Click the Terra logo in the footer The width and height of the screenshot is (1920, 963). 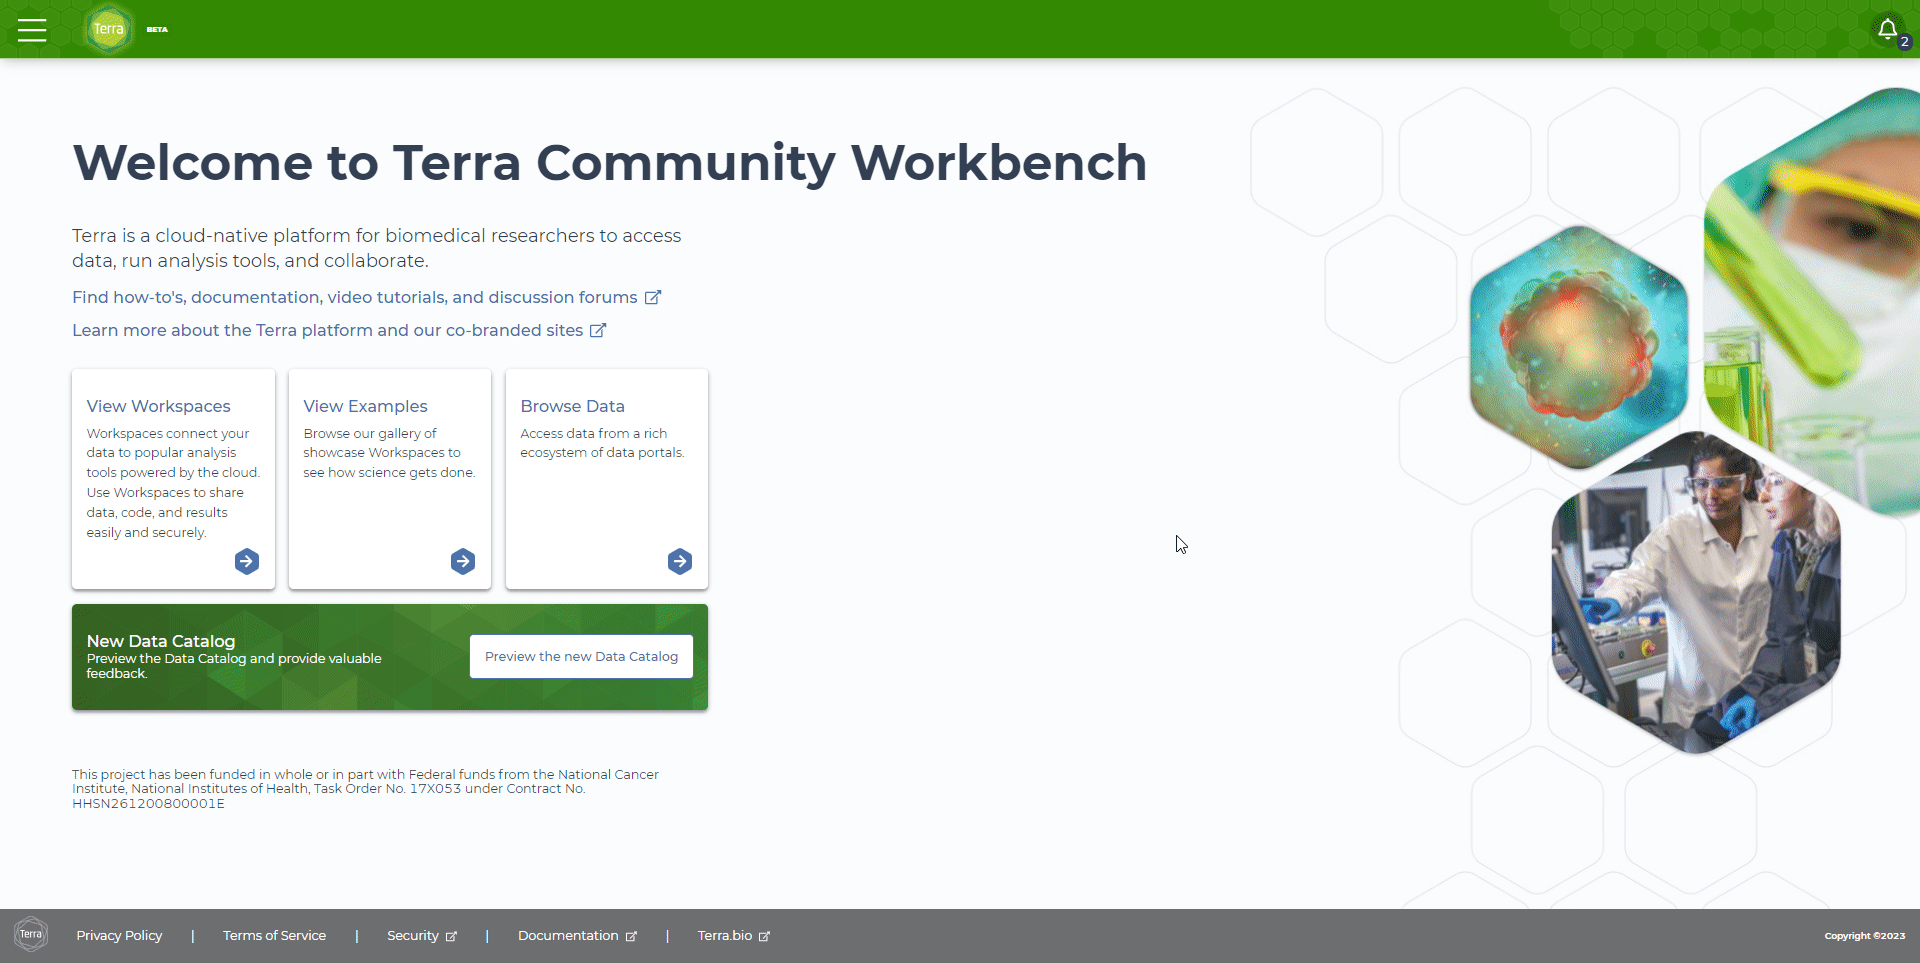click(x=31, y=935)
